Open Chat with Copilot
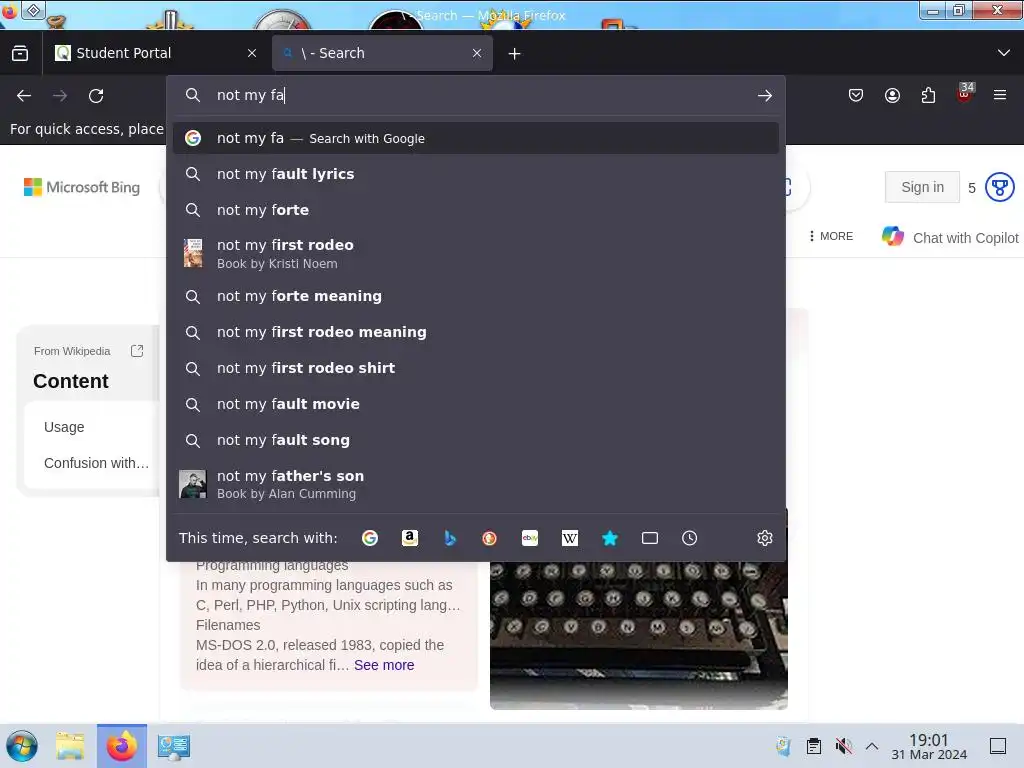The width and height of the screenshot is (1024, 768). click(x=950, y=237)
